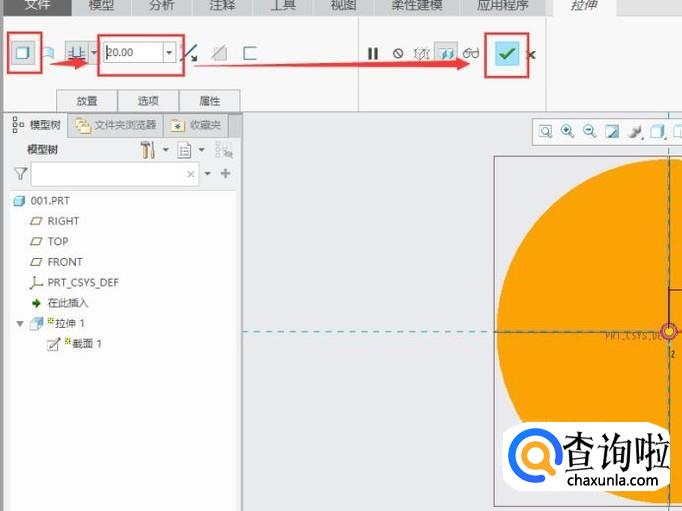Open the rendering options icon
682x511 pixels.
click(x=635, y=132)
